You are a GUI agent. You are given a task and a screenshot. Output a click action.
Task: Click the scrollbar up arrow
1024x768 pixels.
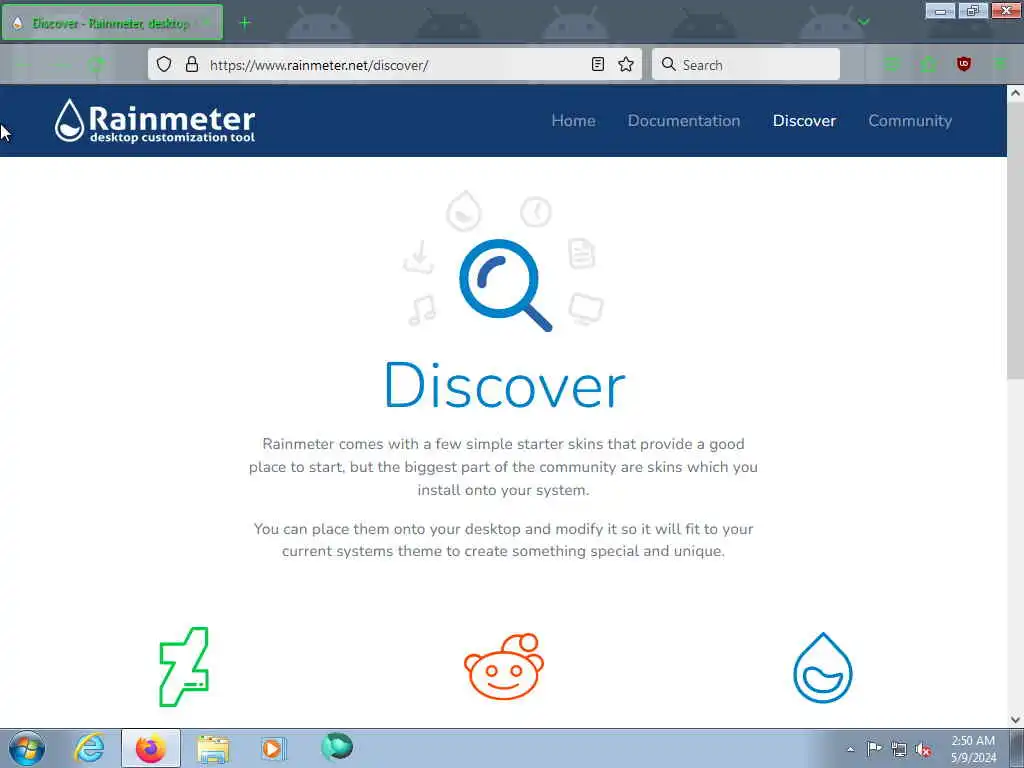1015,93
